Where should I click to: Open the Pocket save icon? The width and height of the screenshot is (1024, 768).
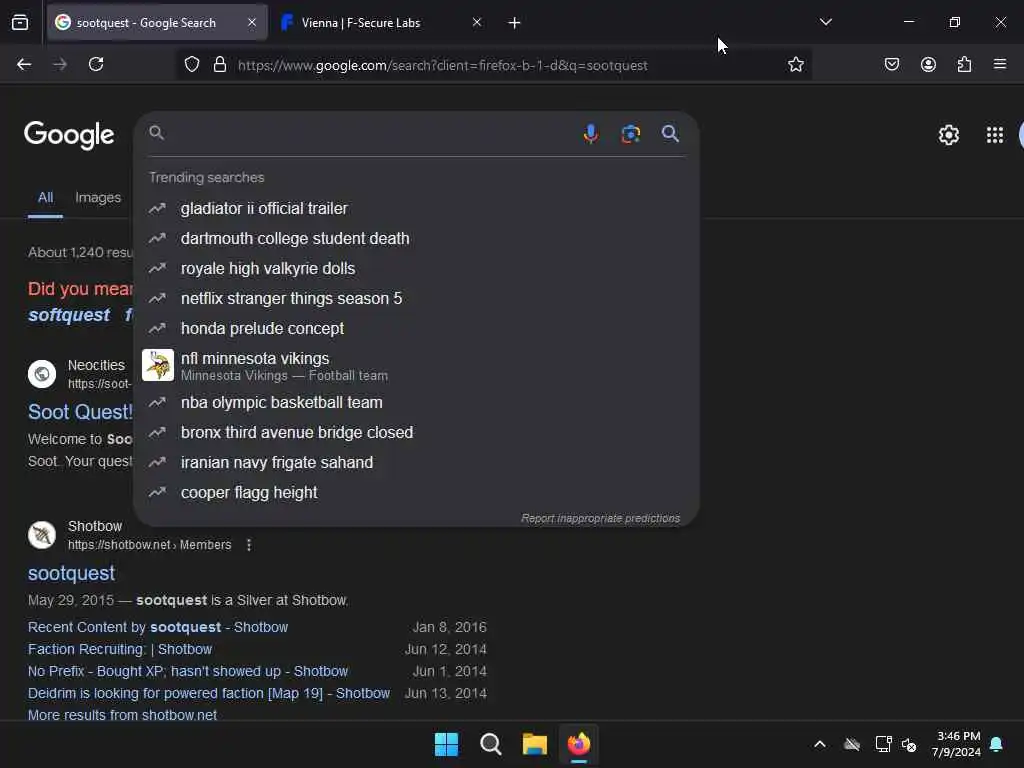point(892,64)
